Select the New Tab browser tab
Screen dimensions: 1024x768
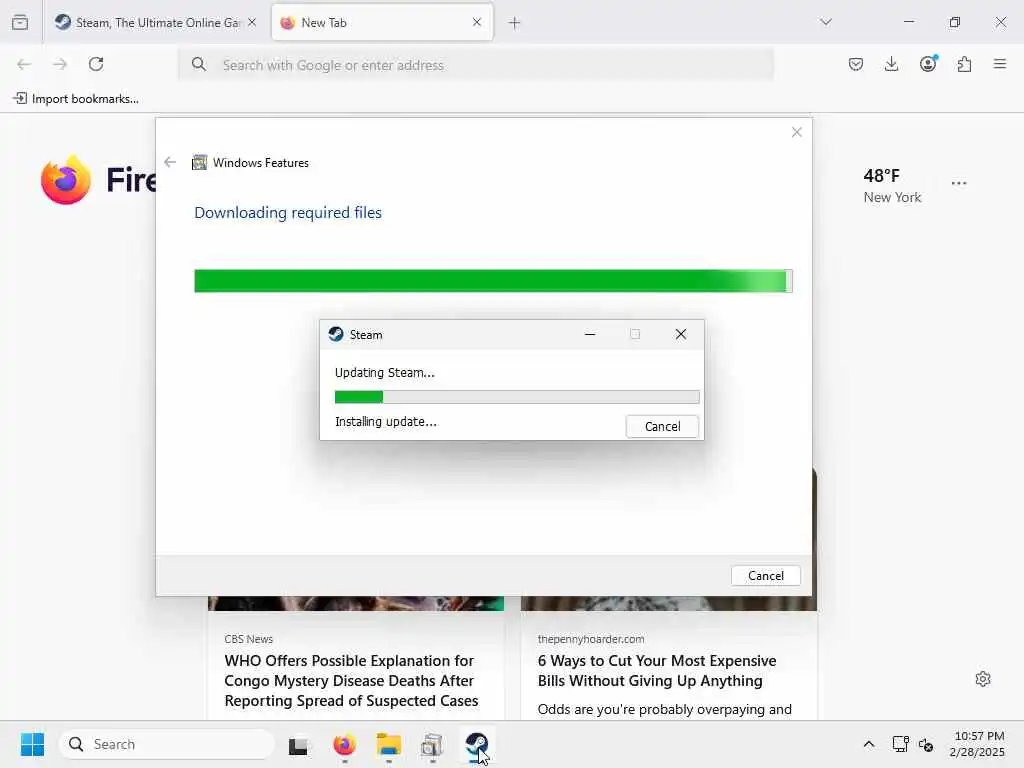point(382,22)
